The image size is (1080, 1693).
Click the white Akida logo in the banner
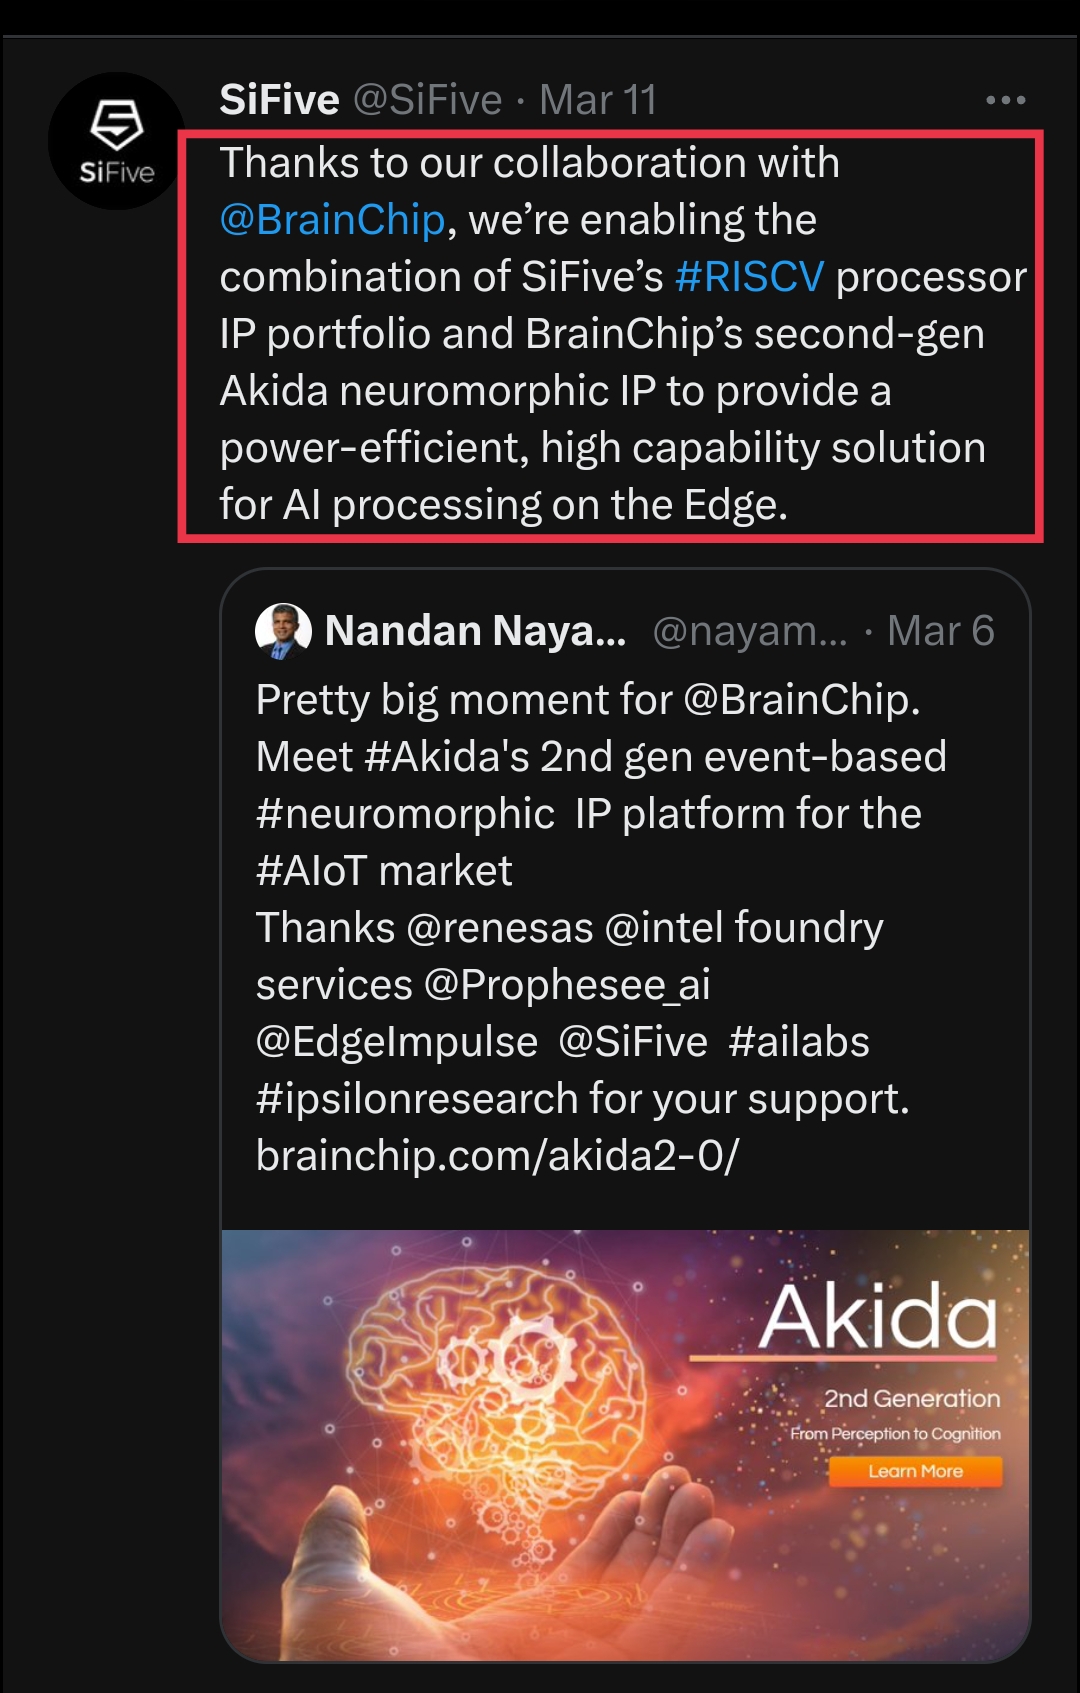pyautogui.click(x=878, y=1316)
